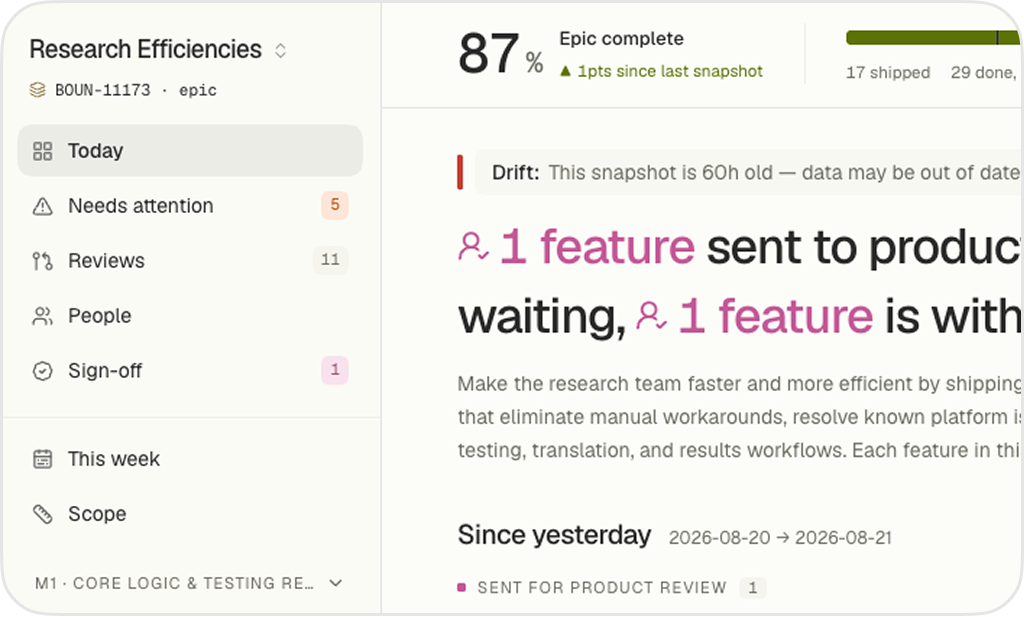This screenshot has width=1024, height=617.
Task: Click the Scope ruler icon
Action: pyautogui.click(x=42, y=514)
